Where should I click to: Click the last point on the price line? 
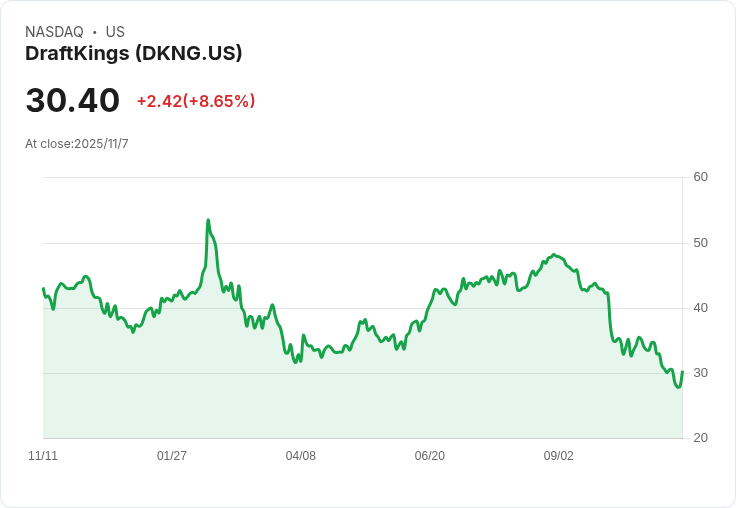pos(682,372)
